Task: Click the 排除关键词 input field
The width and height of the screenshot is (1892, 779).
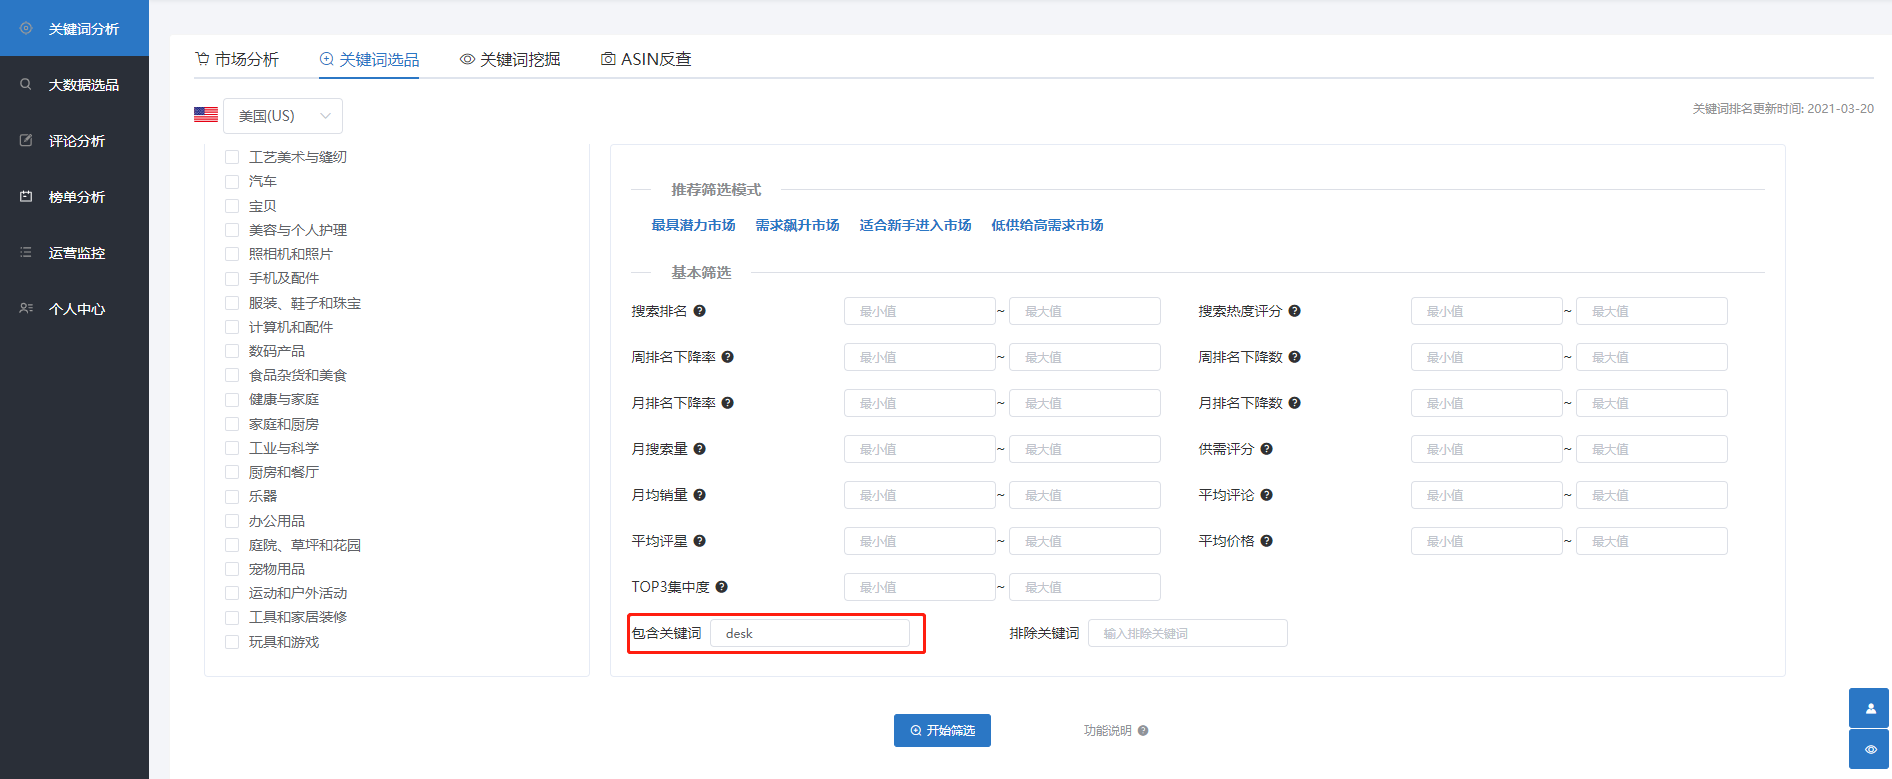Action: pos(1188,633)
